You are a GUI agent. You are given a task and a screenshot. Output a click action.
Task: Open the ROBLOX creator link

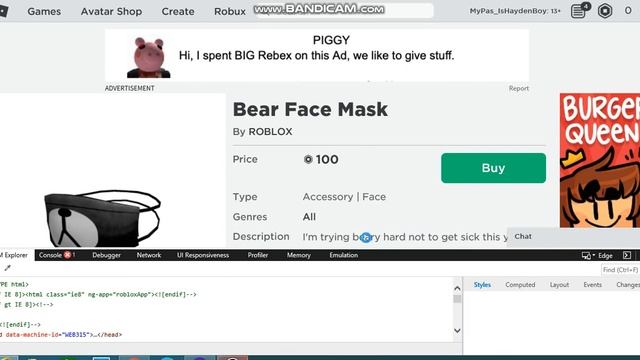pos(270,132)
